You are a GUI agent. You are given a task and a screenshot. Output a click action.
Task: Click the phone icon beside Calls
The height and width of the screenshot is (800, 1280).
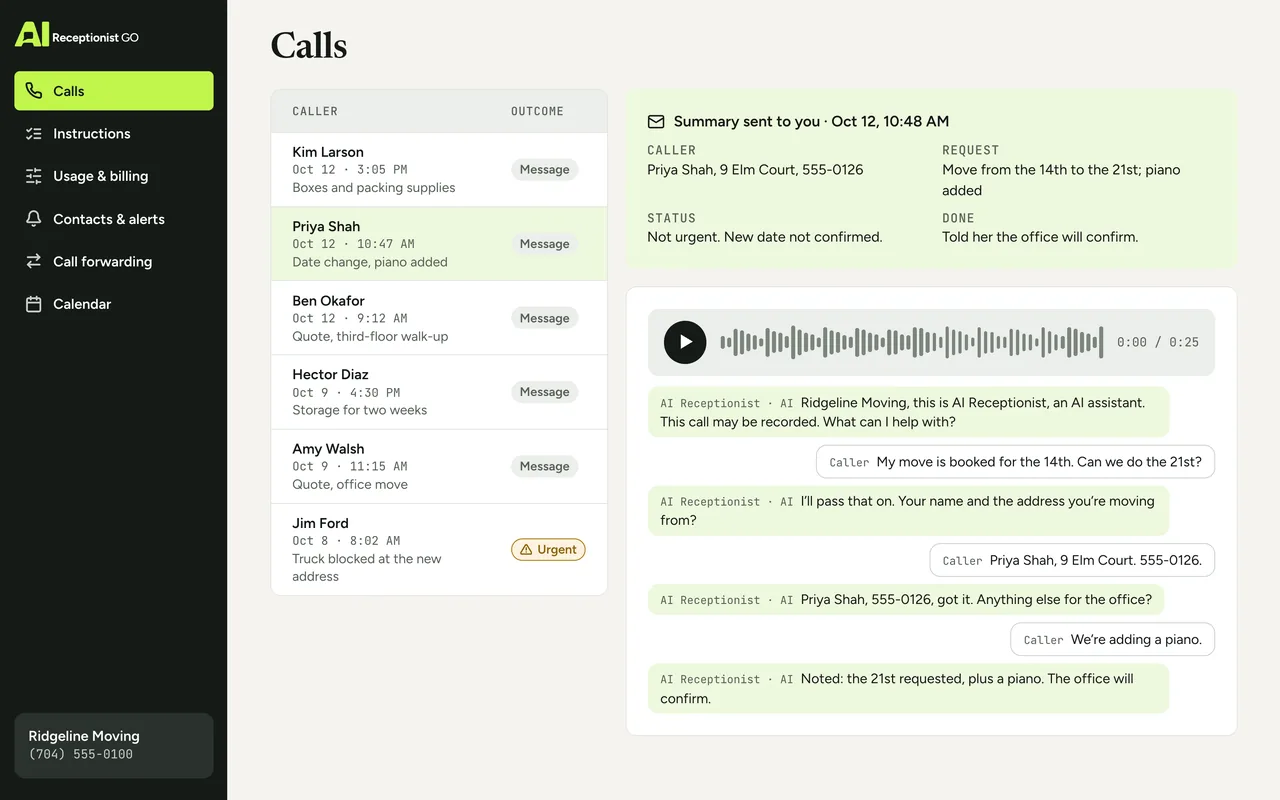pyautogui.click(x=34, y=91)
